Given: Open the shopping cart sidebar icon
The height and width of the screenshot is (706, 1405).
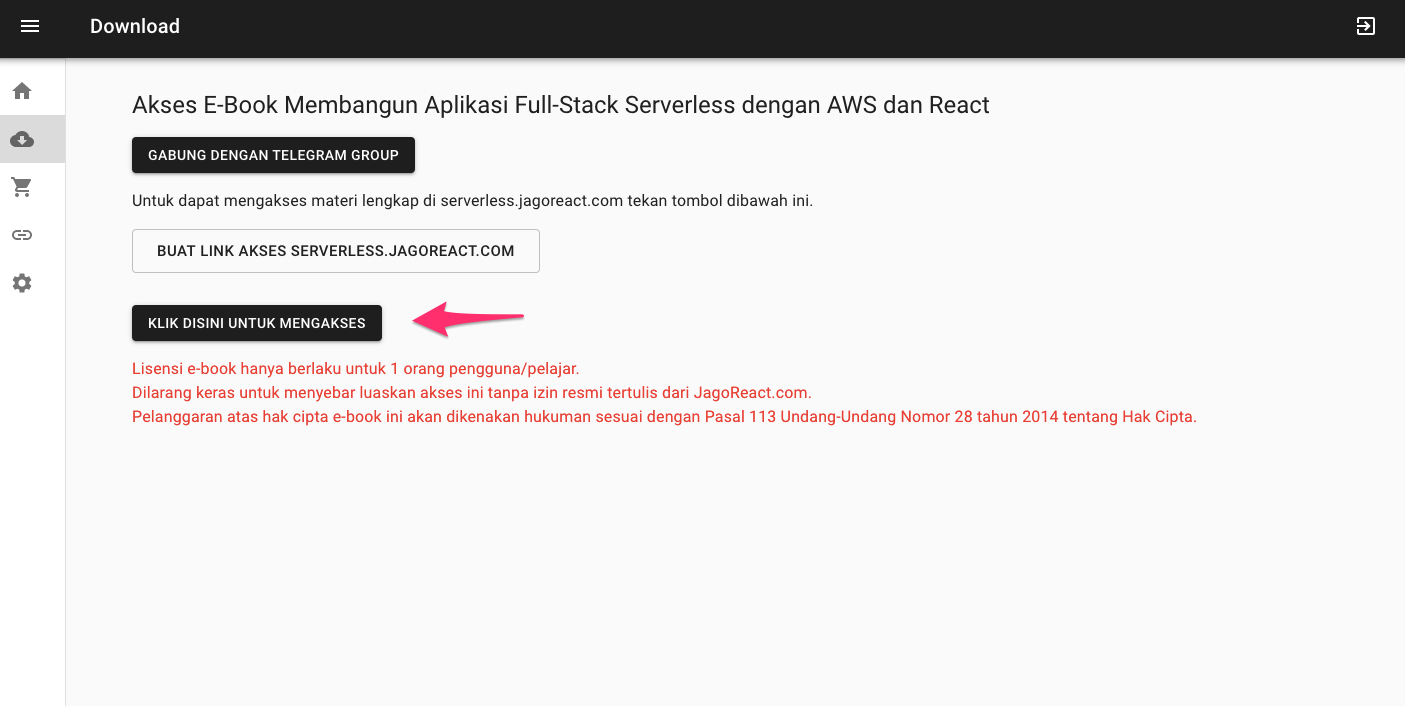Looking at the screenshot, I should (x=22, y=187).
